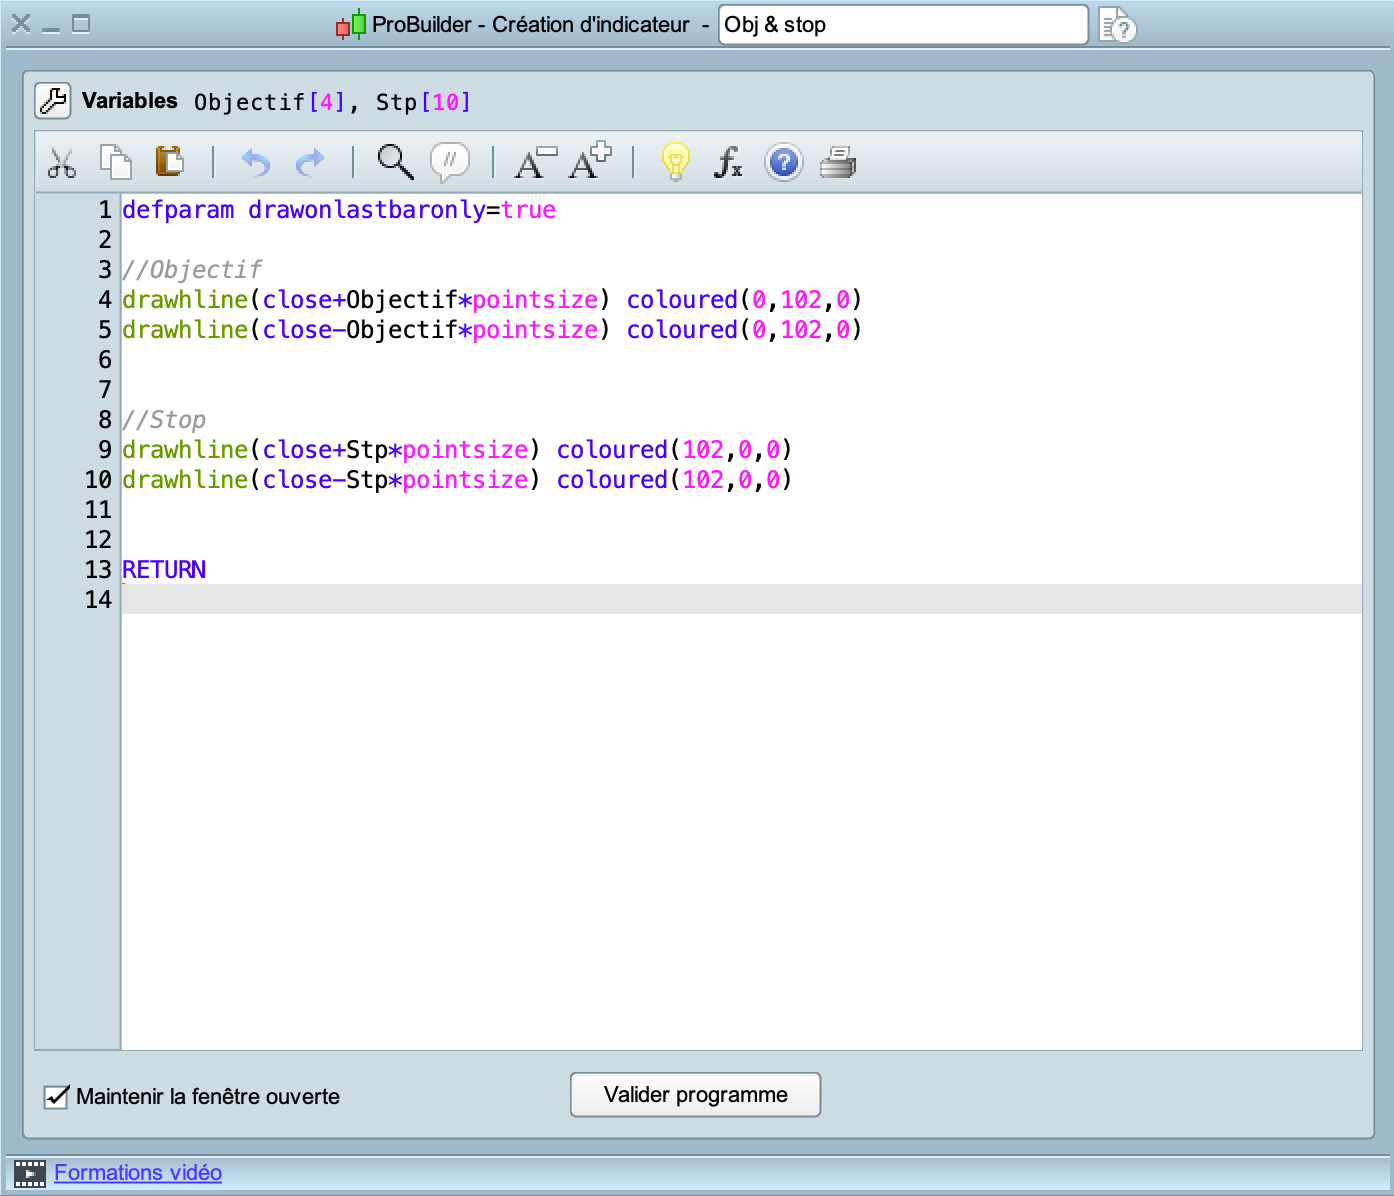Screen dimensions: 1394x1196
Task: Open help with the blue question mark
Action: pyautogui.click(x=783, y=162)
